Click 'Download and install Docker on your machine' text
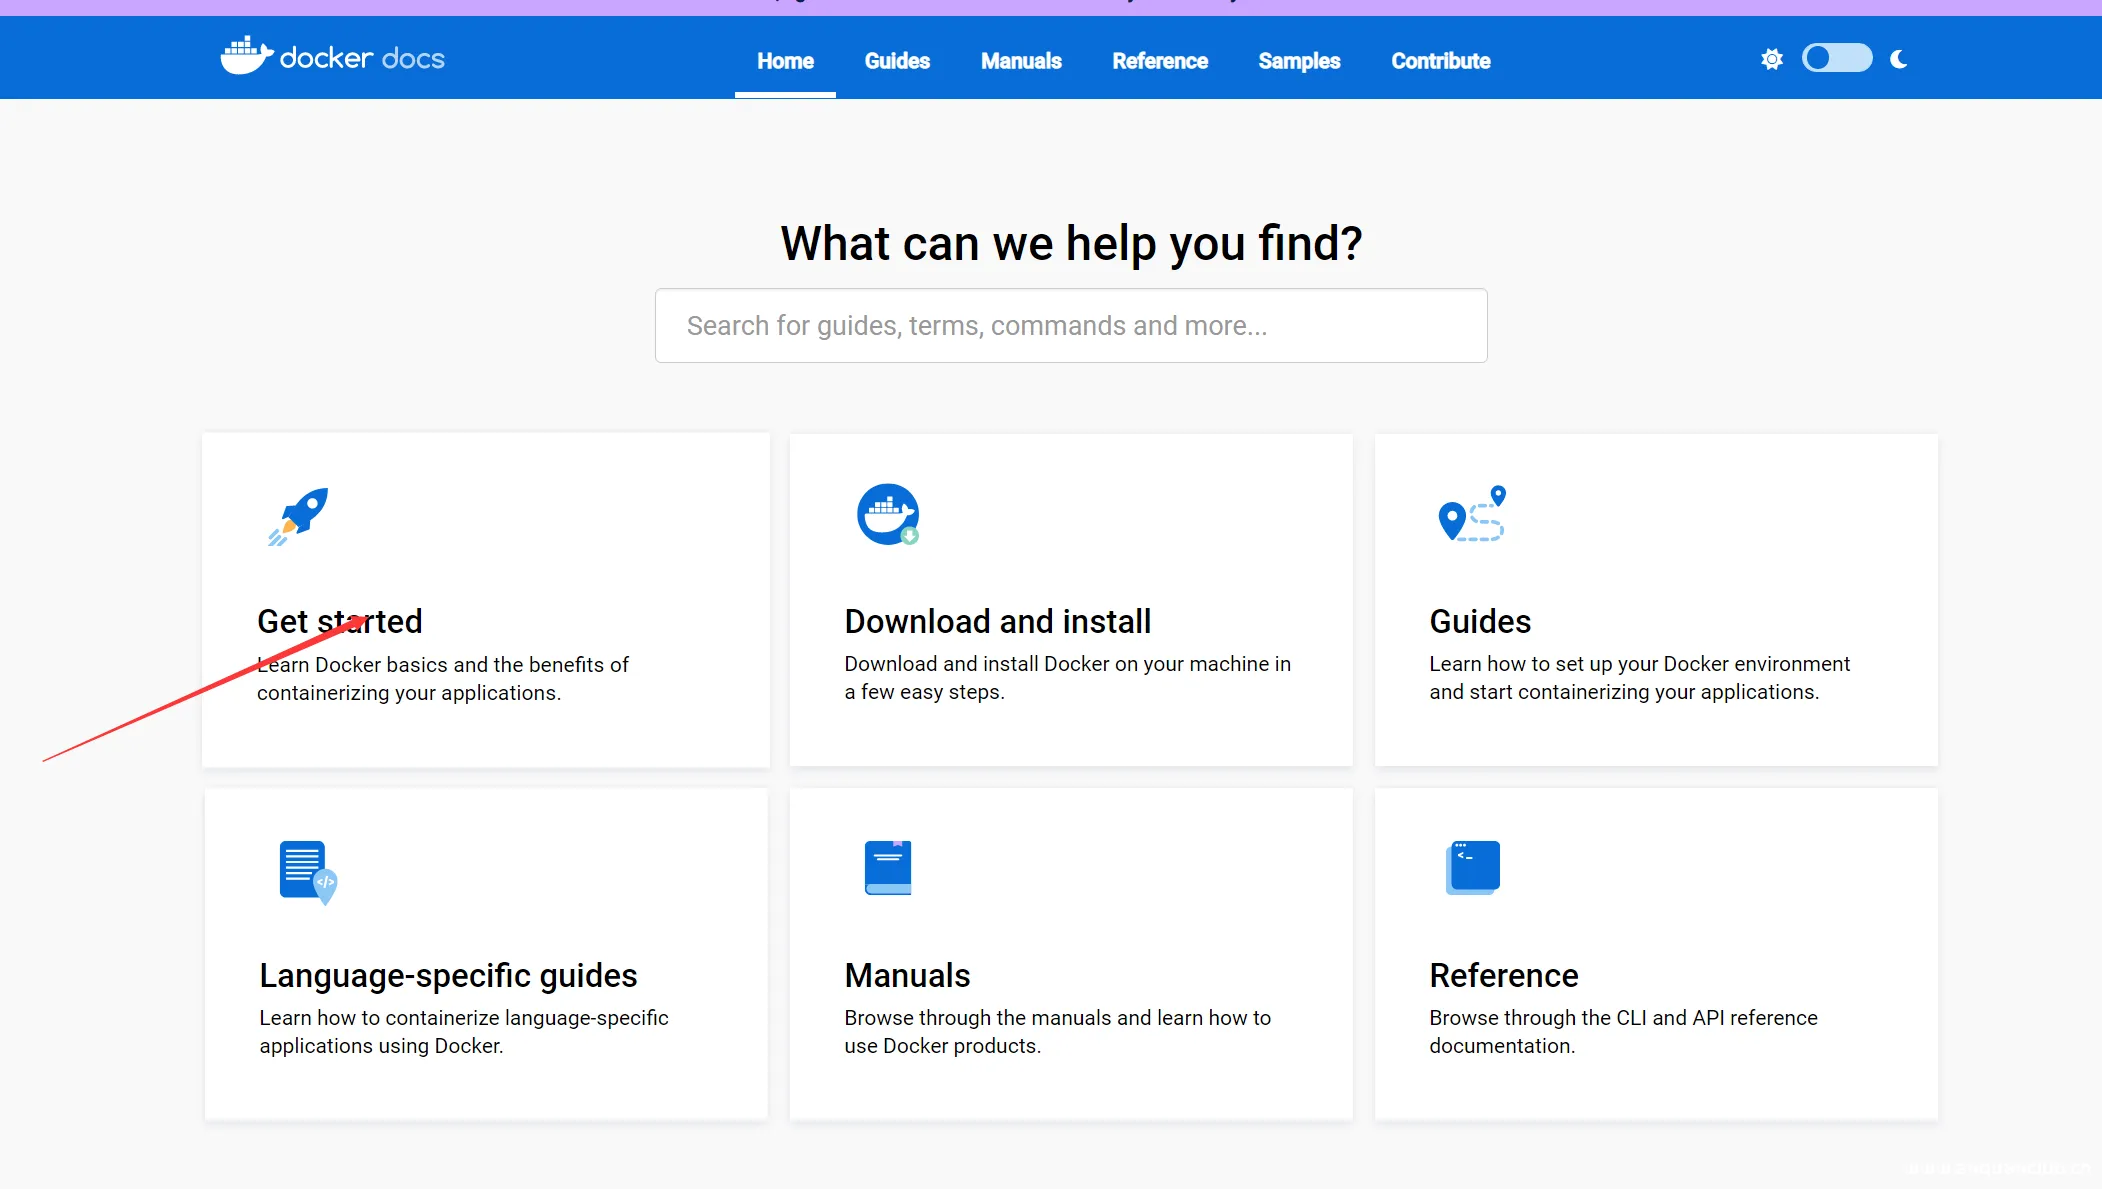2102x1189 pixels. [x=1067, y=677]
